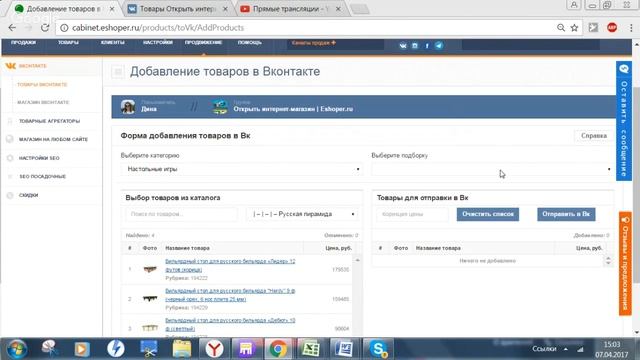
Task: Open the КЛИЕНТЫ menu
Action: coord(113,42)
